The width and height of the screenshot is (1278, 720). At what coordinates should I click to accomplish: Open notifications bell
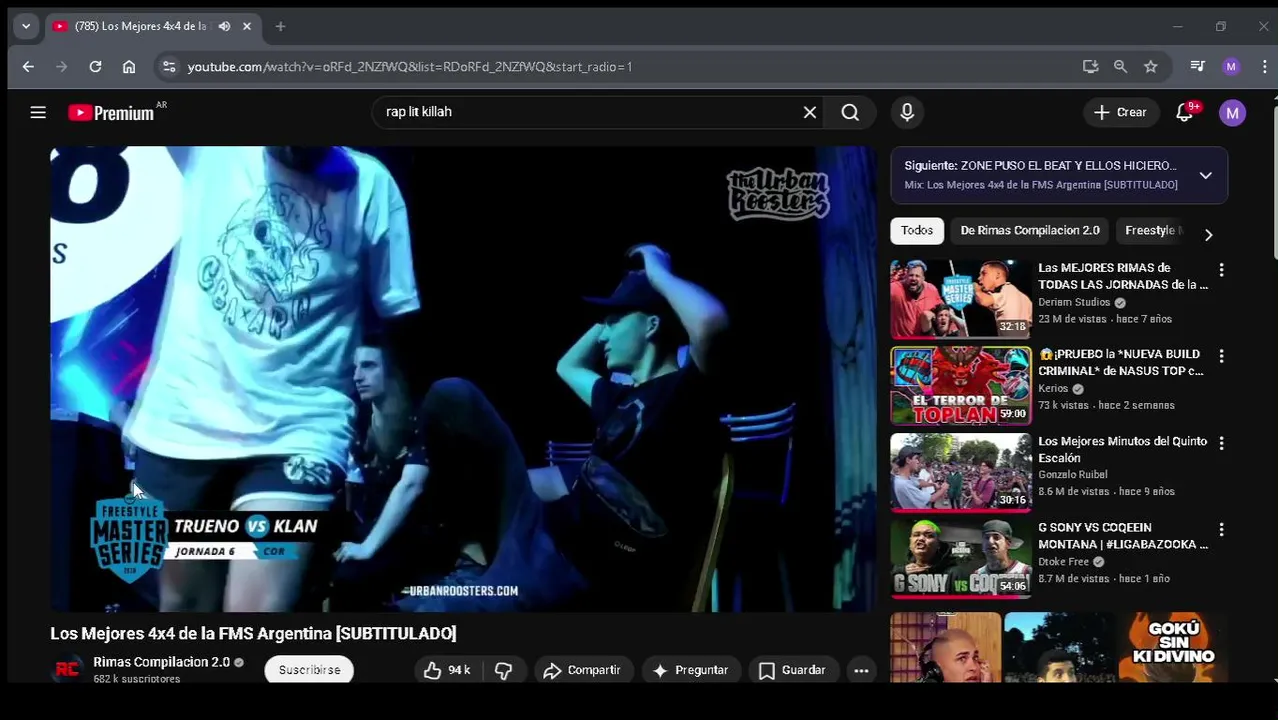click(x=1185, y=112)
